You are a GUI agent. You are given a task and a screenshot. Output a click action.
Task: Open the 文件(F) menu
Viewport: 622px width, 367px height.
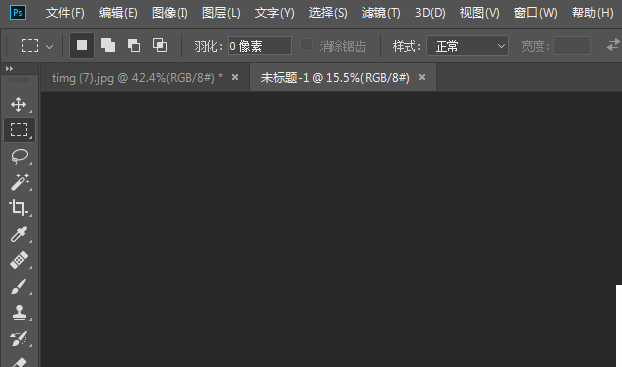coord(65,13)
